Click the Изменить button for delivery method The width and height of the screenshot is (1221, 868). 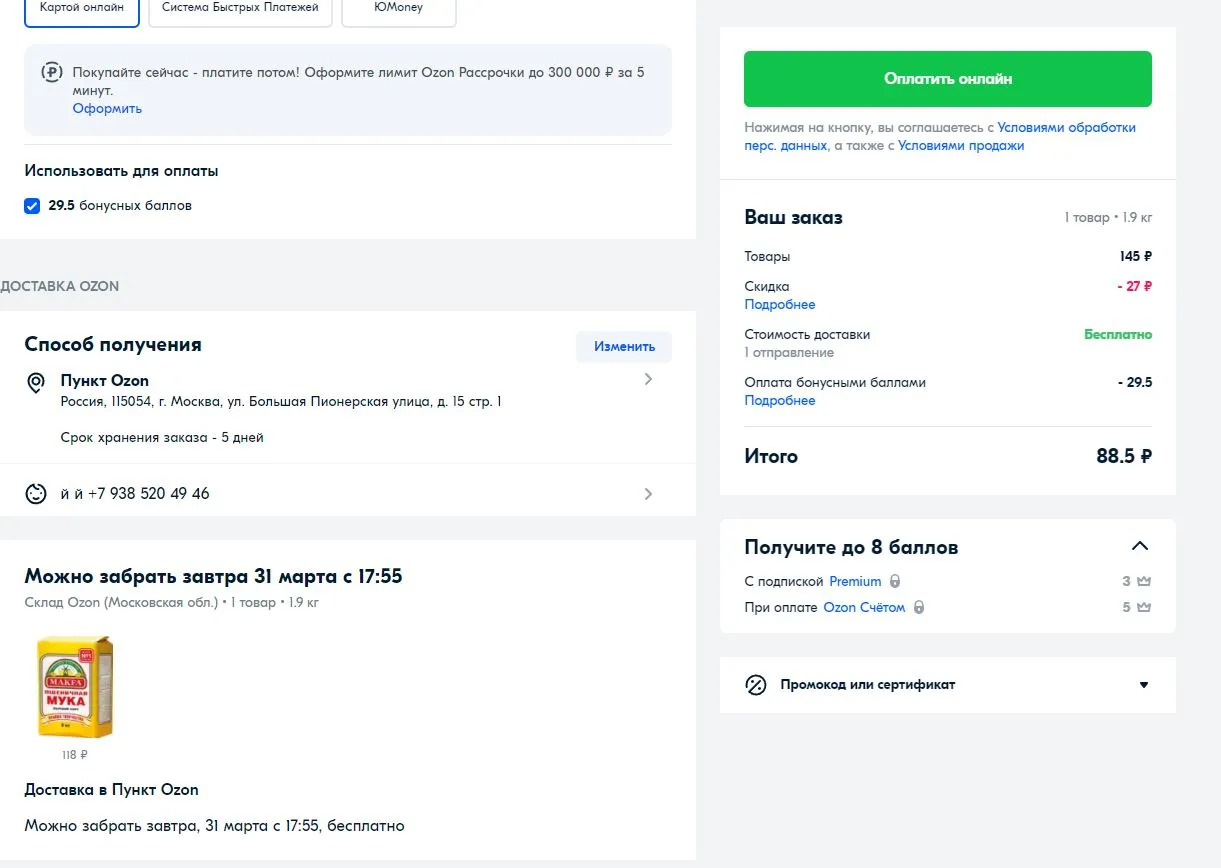pyautogui.click(x=624, y=347)
